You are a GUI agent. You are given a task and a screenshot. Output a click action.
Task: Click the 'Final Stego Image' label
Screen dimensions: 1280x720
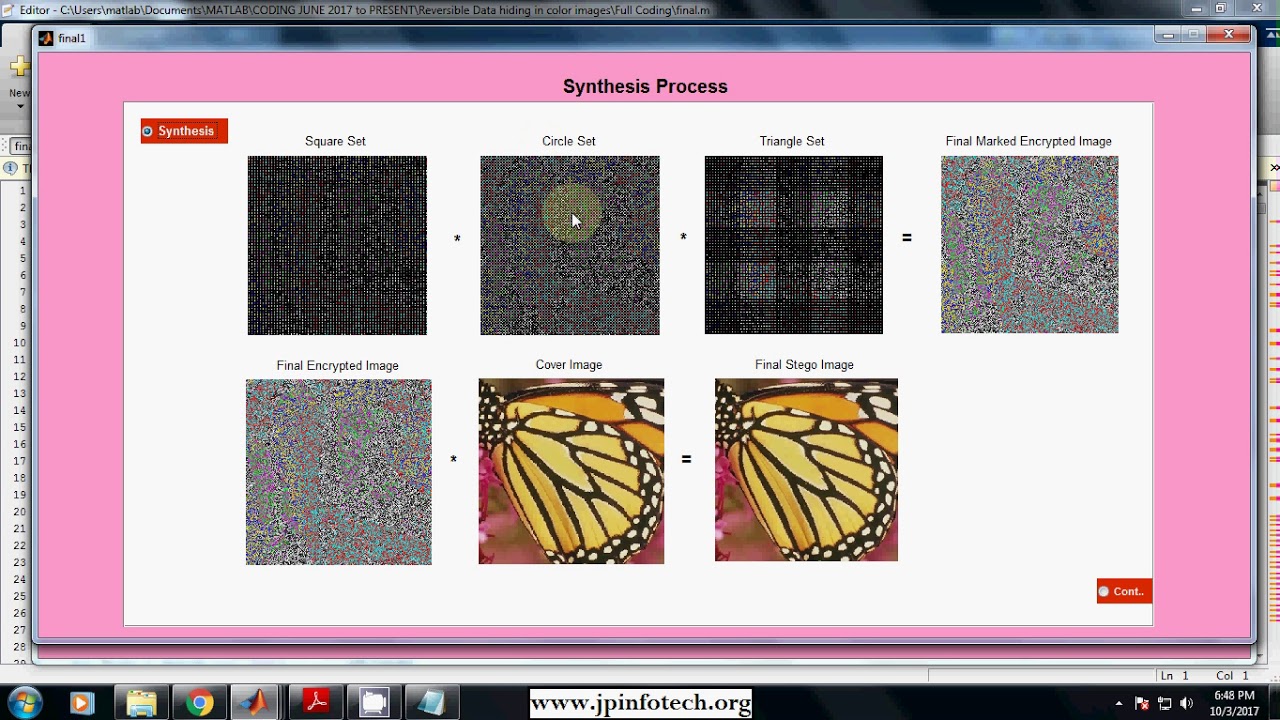click(804, 365)
